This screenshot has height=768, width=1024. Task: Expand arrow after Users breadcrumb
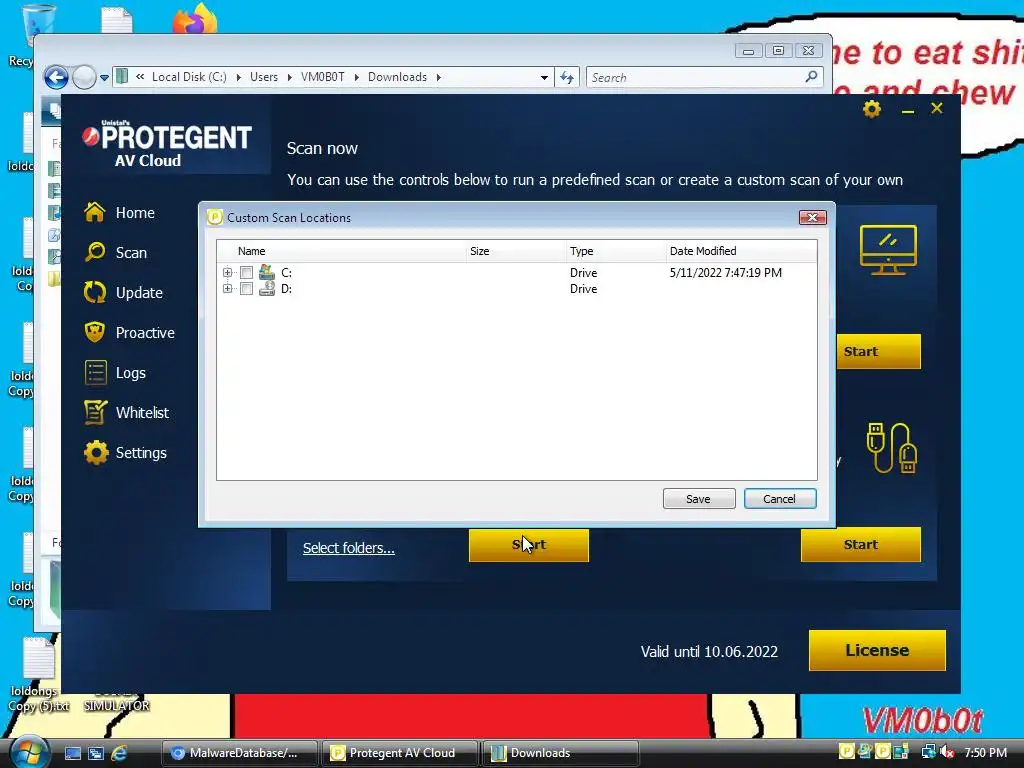click(x=289, y=77)
